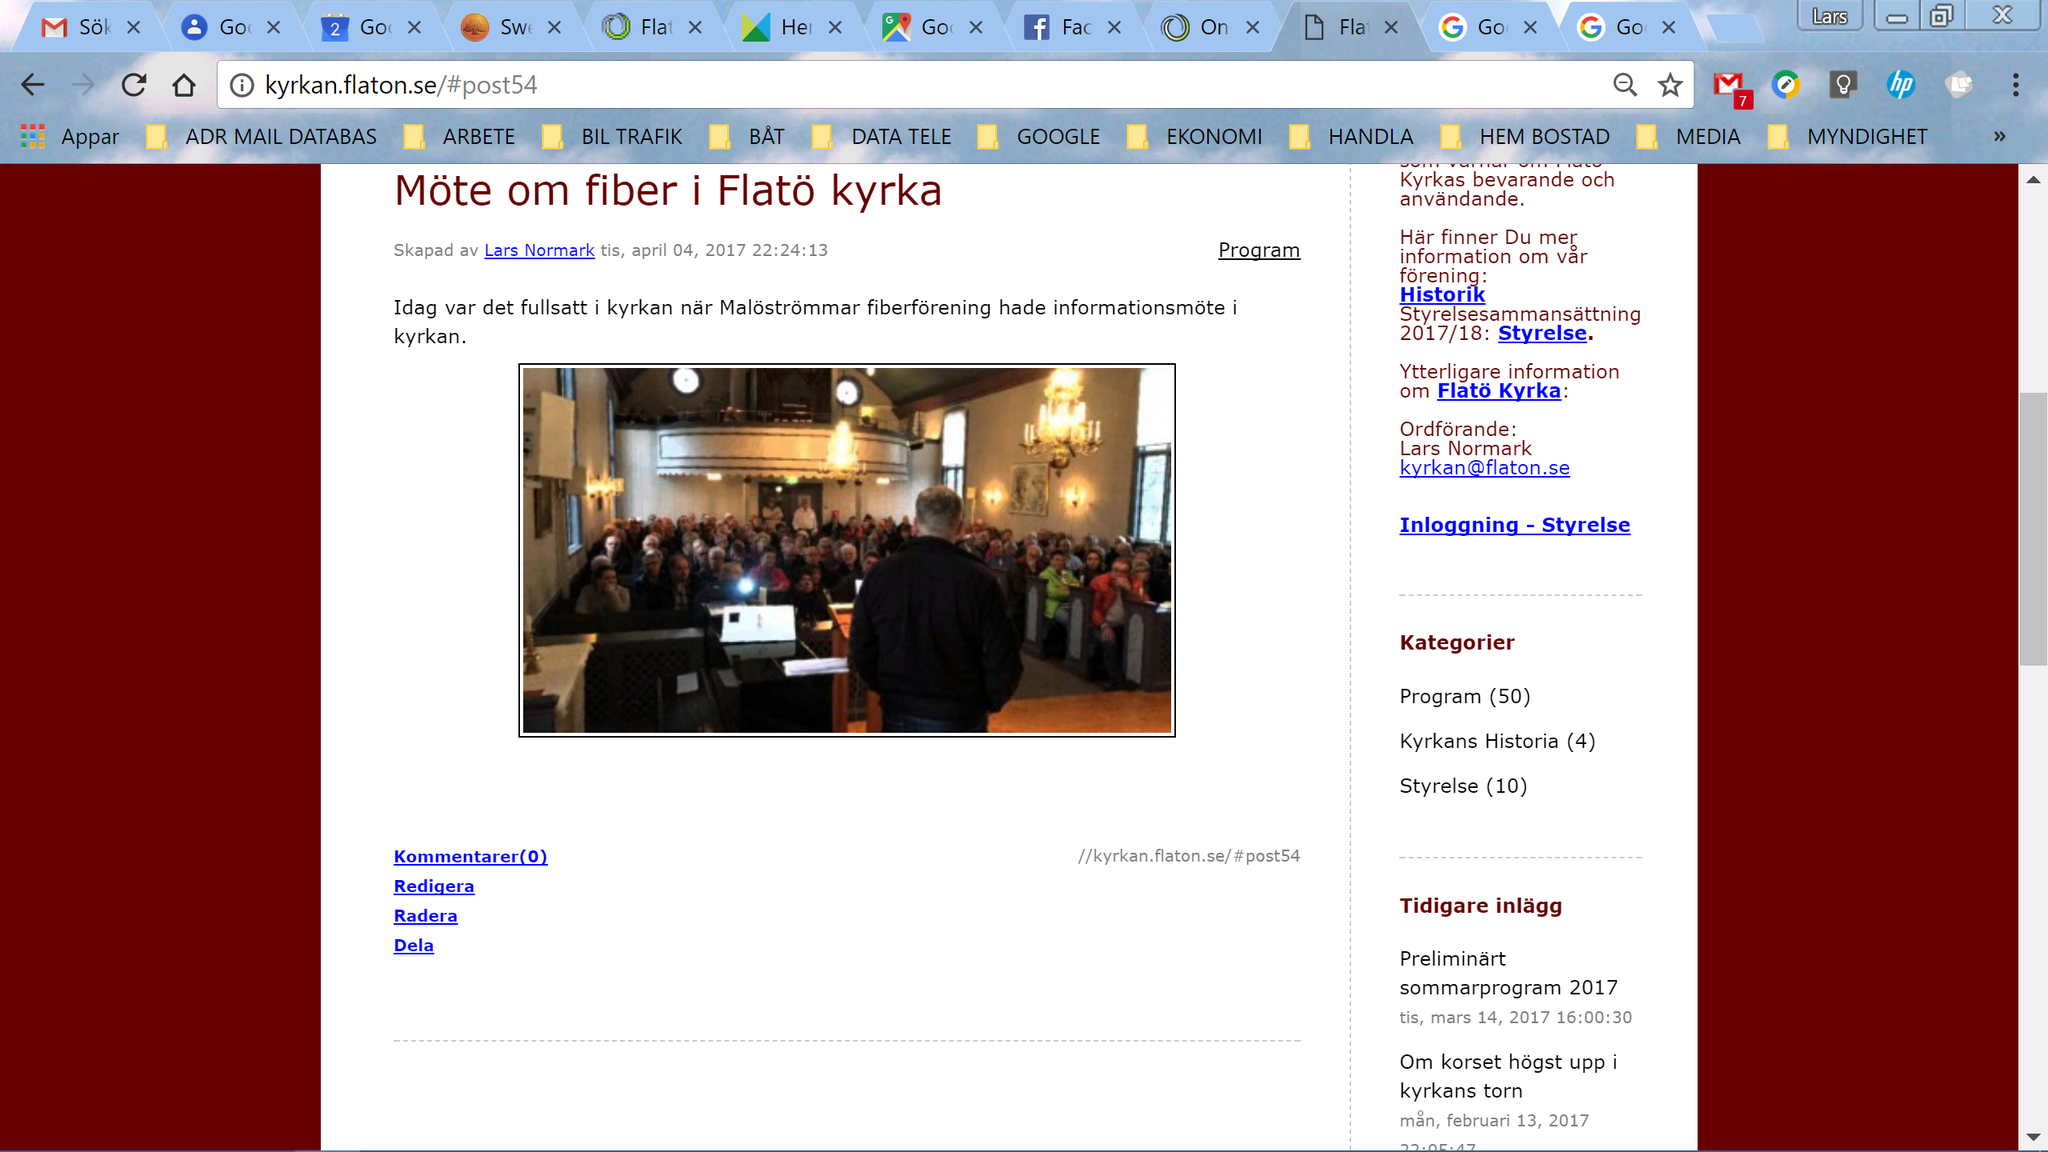The height and width of the screenshot is (1152, 2048).
Task: Open the ARBETE bookmark folder
Action: pyautogui.click(x=460, y=137)
